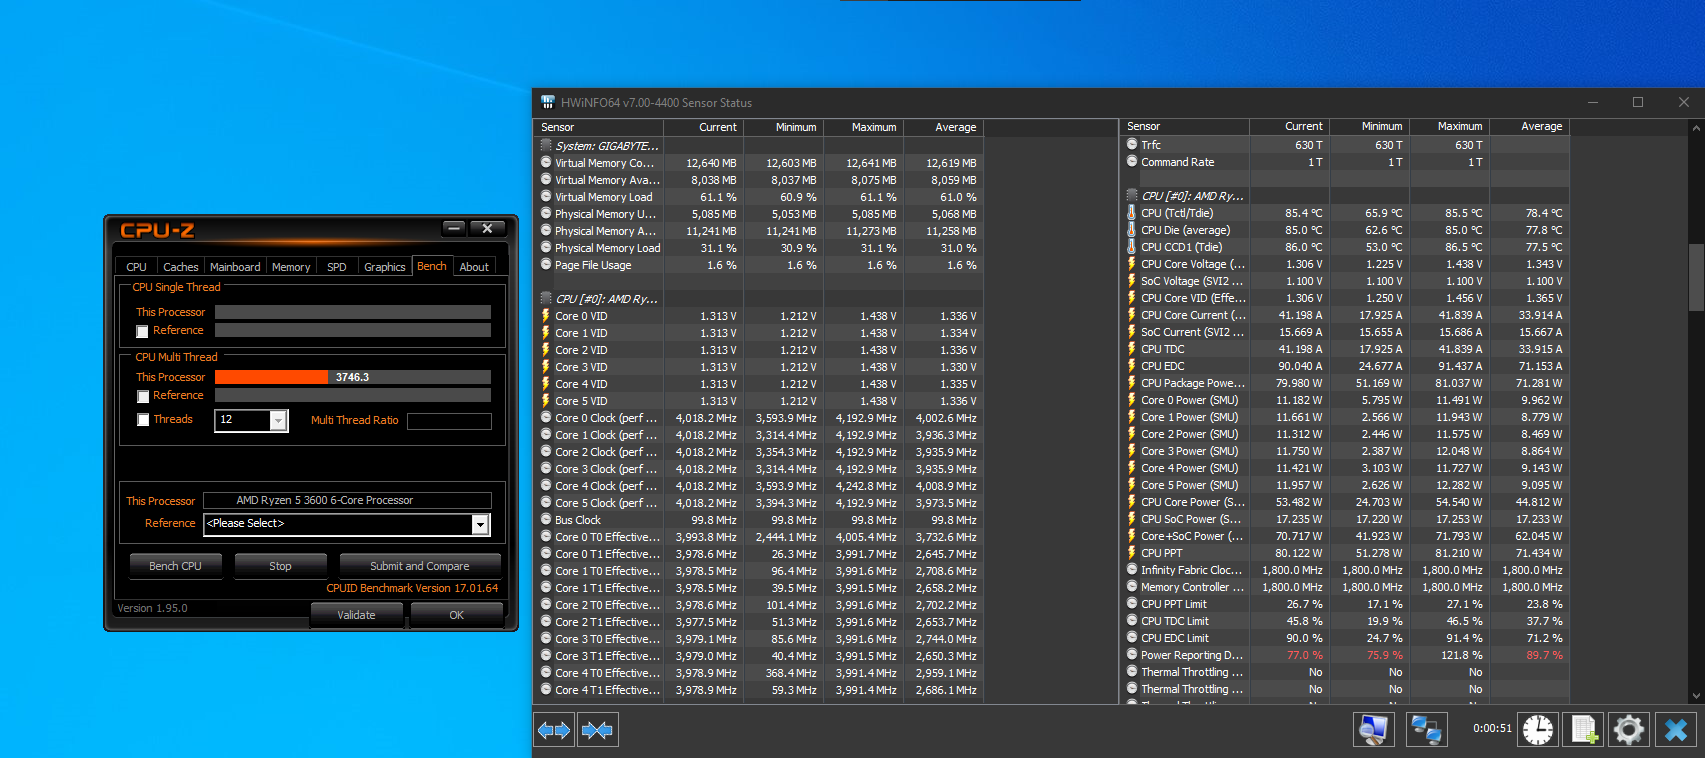Click the left panel Sensor column header
Image resolution: width=1705 pixels, height=758 pixels.
[x=598, y=127]
